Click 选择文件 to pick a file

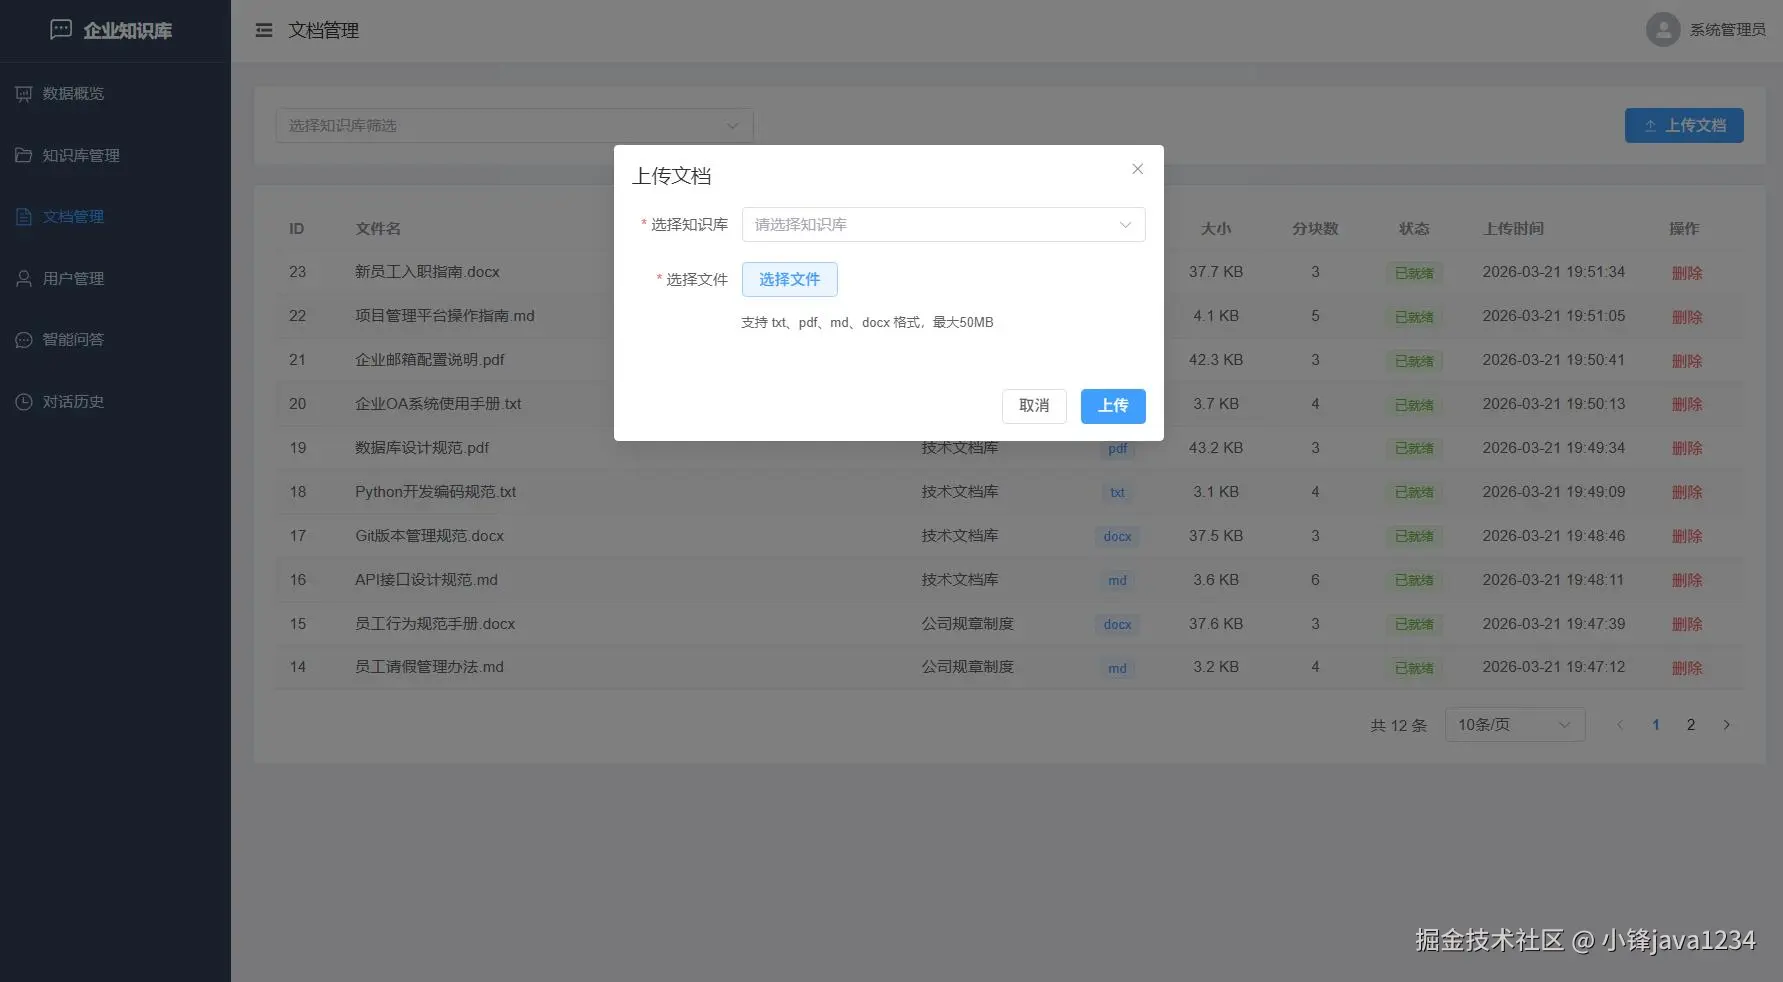point(789,279)
